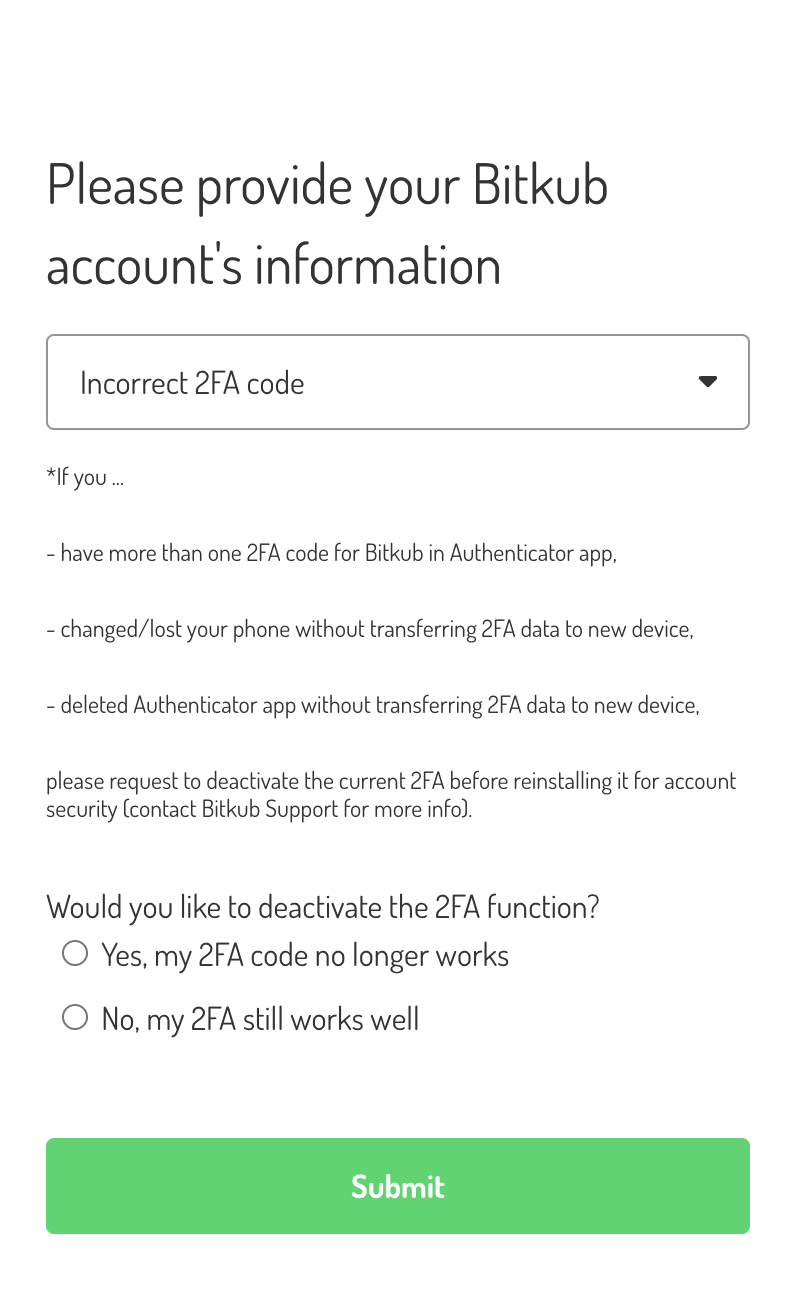Expand the 'Incorrect 2FA code' selector

(397, 381)
